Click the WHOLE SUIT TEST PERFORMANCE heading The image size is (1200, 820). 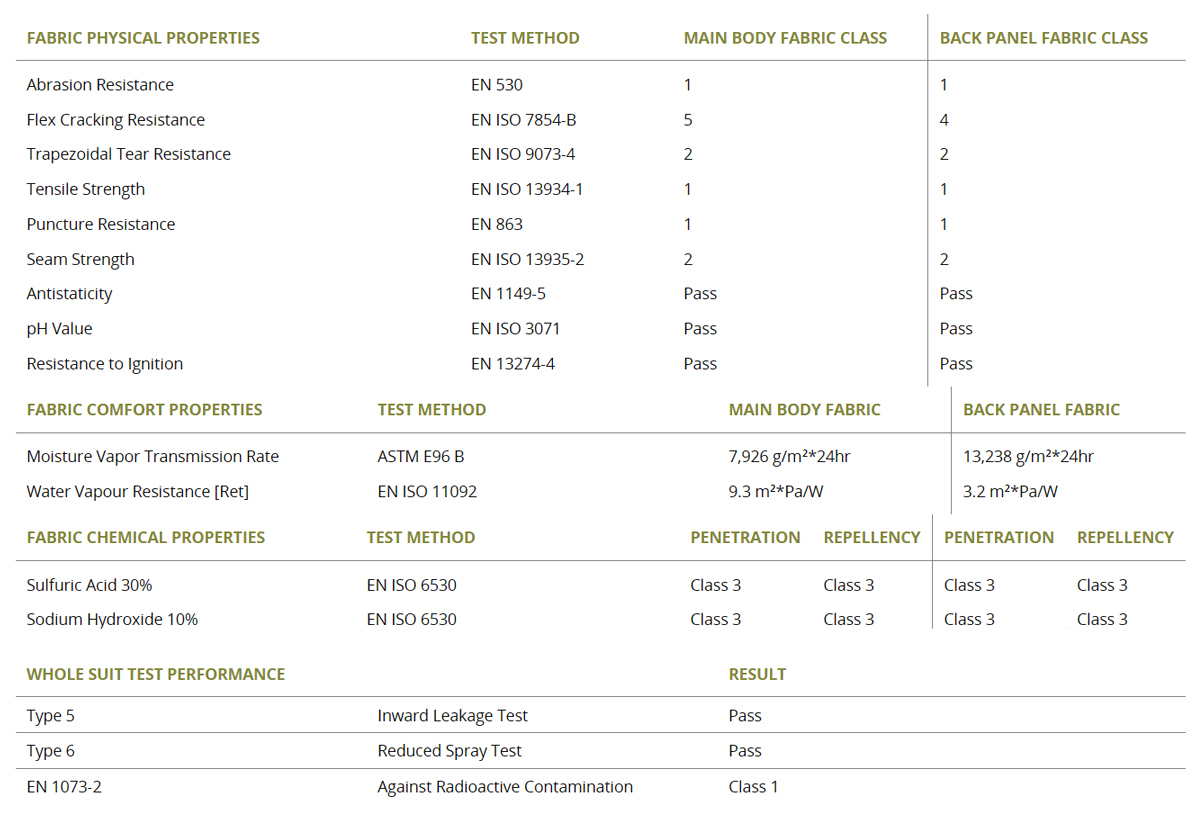tap(156, 674)
